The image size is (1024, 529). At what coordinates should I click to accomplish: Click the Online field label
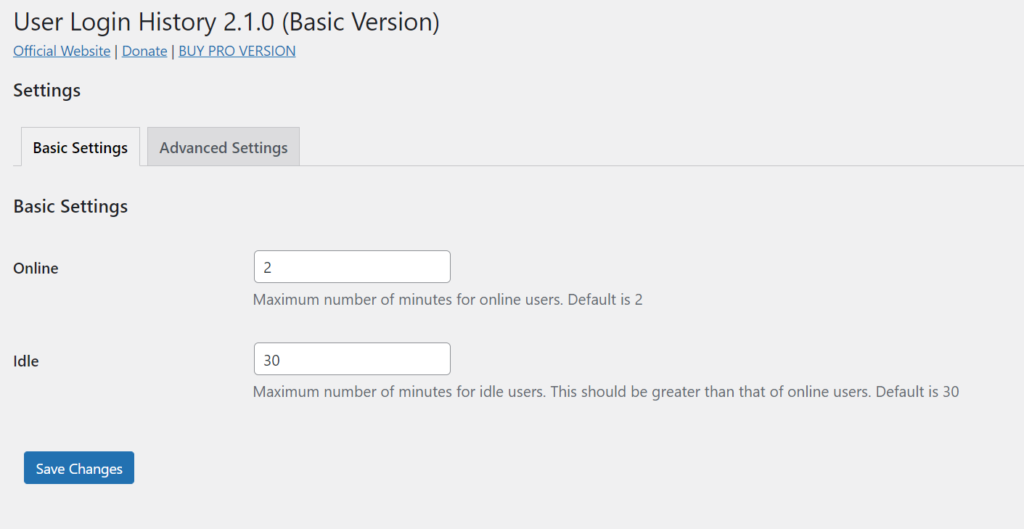[36, 268]
